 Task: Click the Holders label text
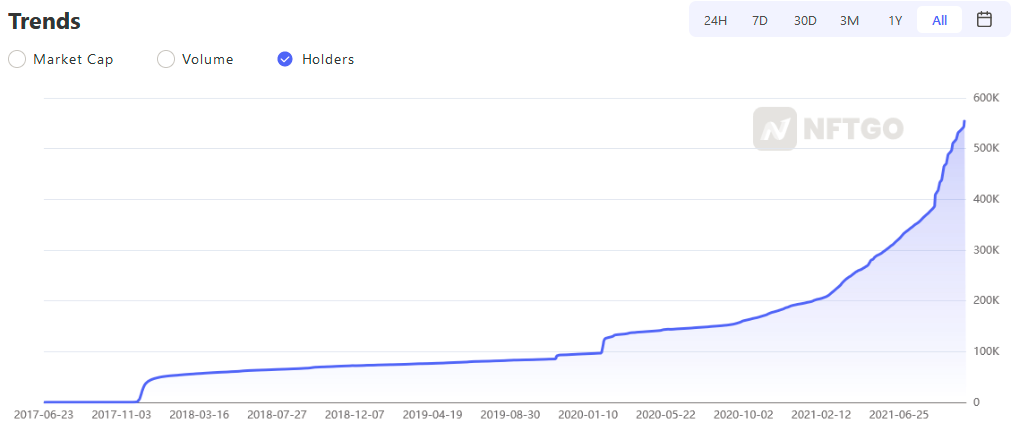[328, 59]
